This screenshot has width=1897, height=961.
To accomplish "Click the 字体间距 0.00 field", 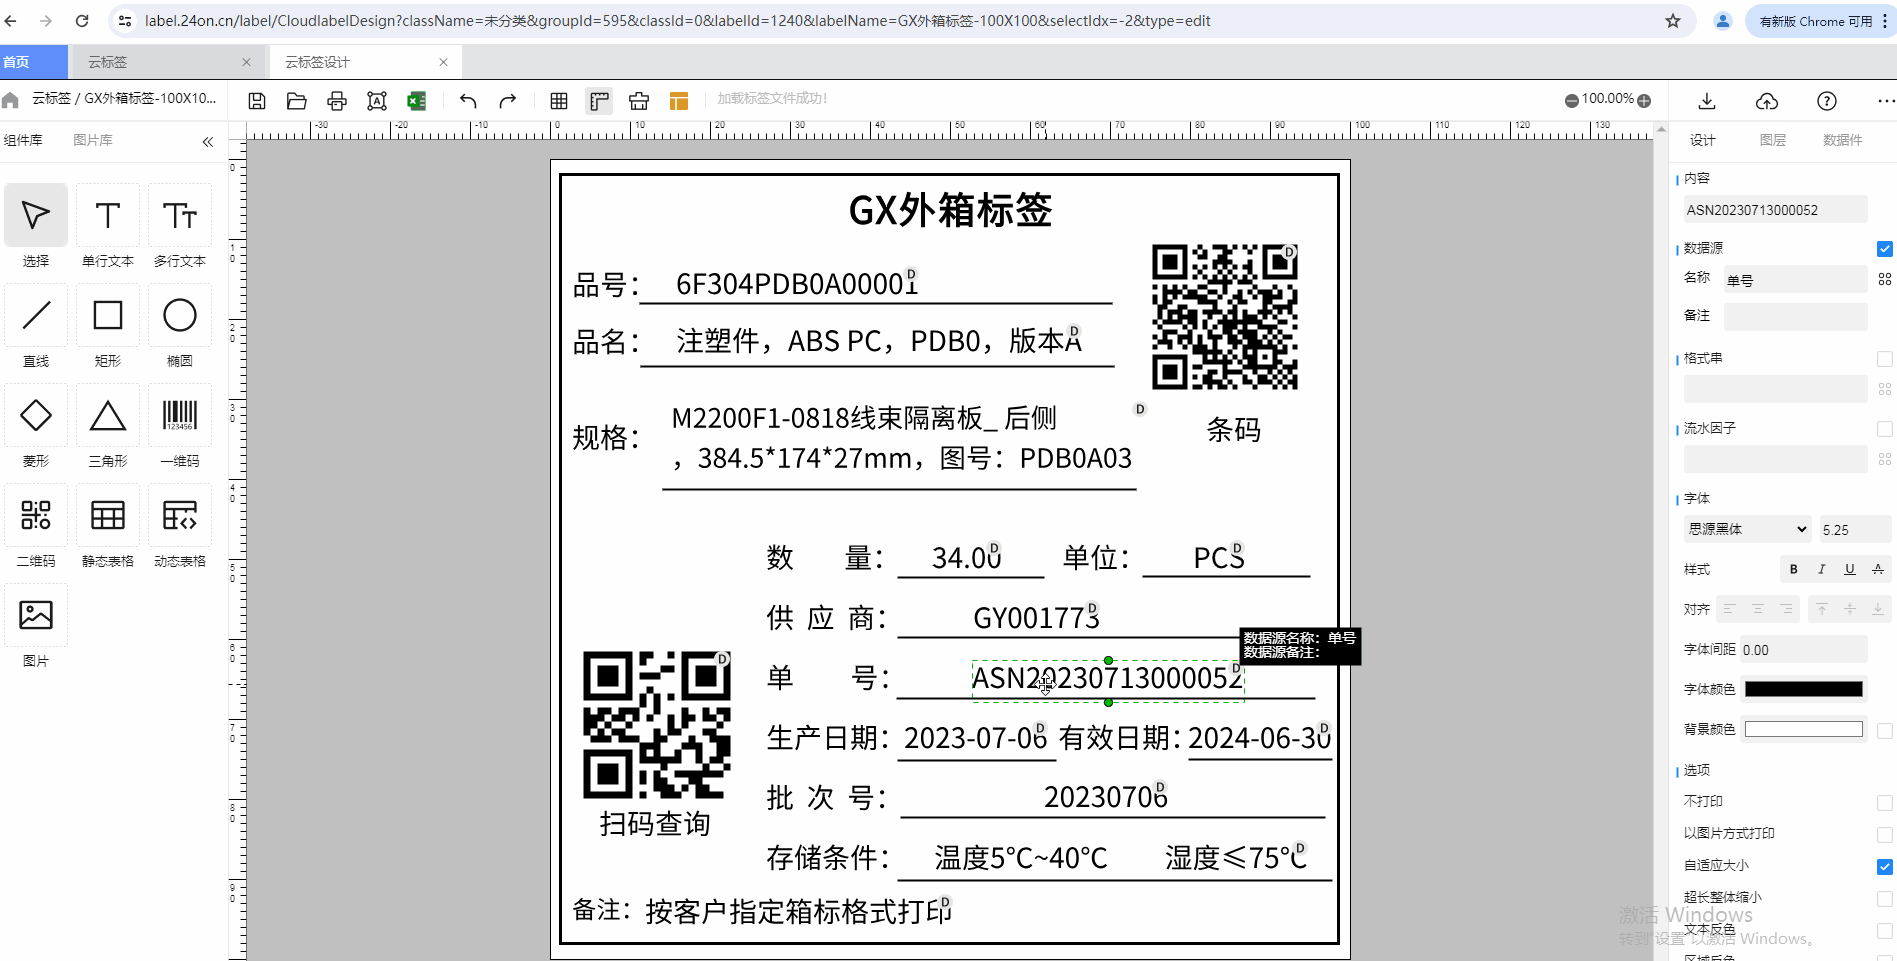I will (1804, 649).
